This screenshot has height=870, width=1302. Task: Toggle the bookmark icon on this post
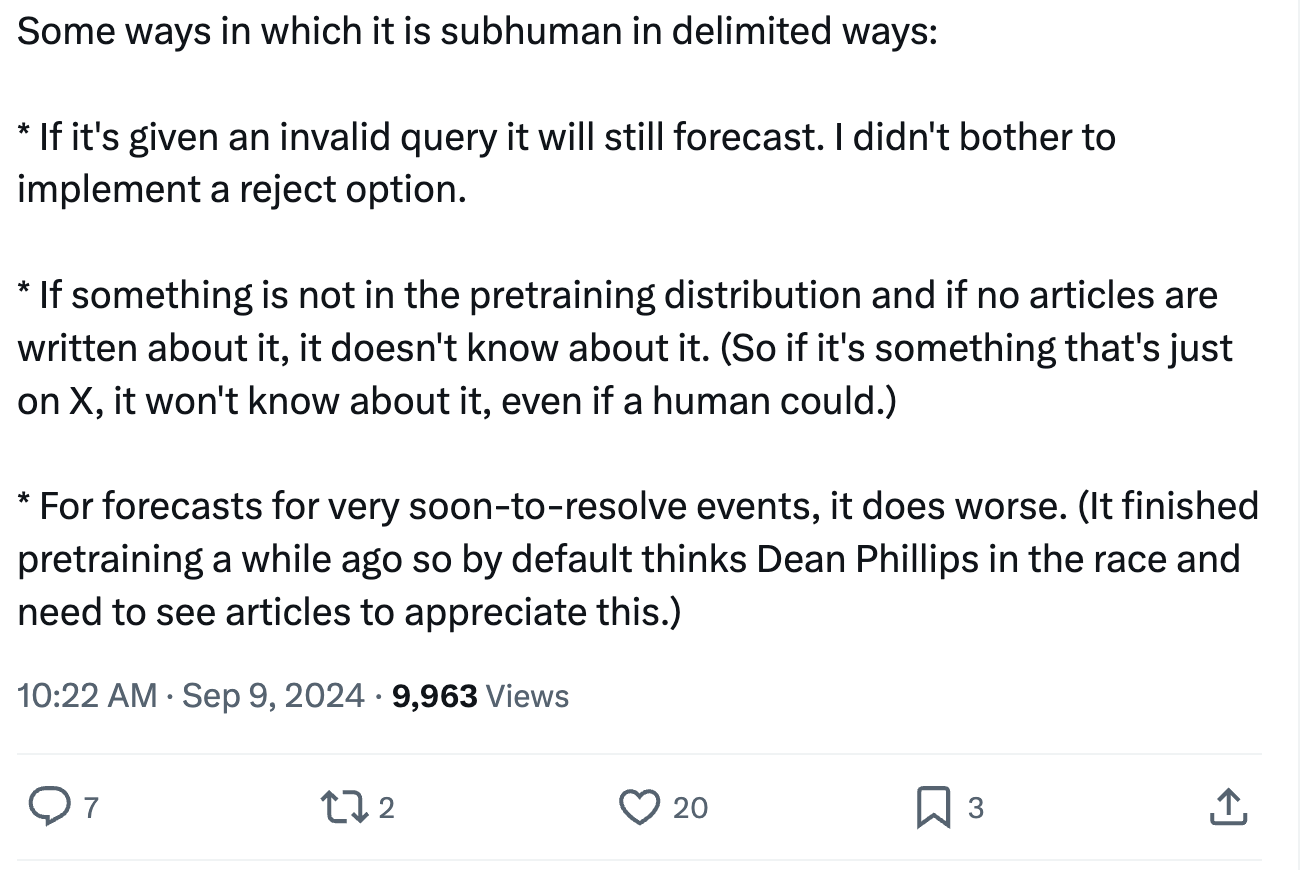coord(933,807)
